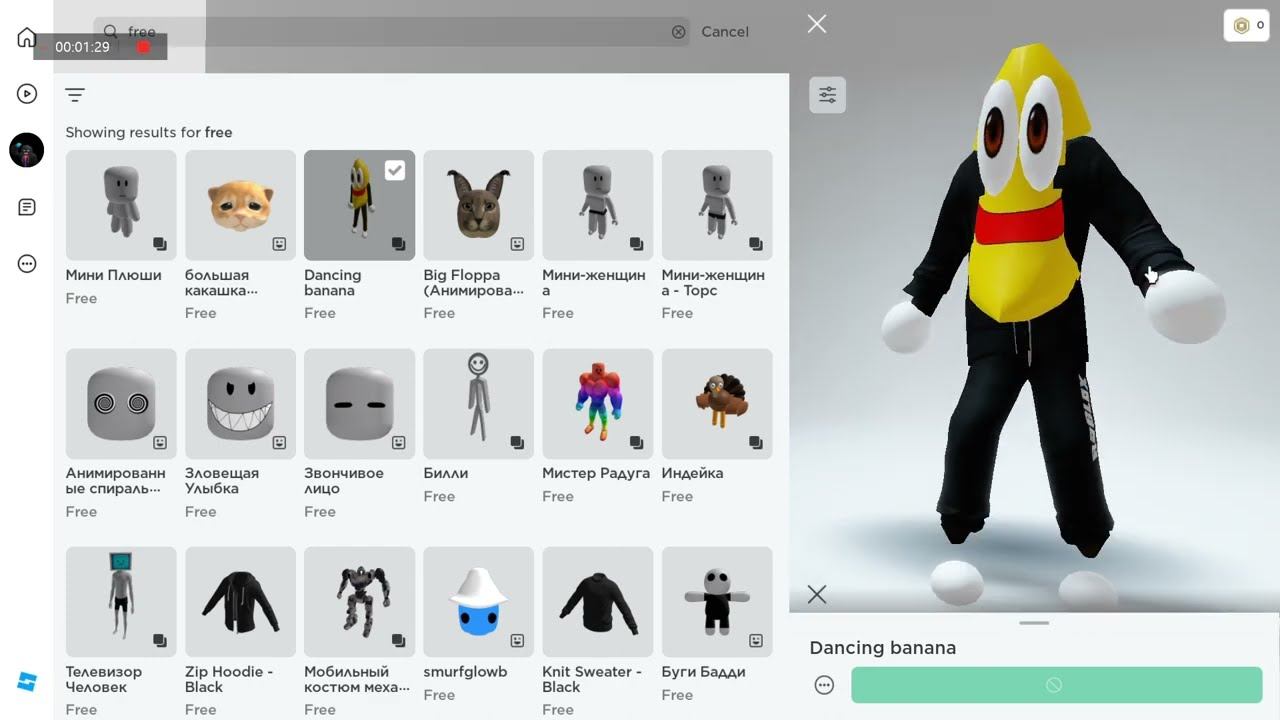Select the Звончивое лицо thumbnail

click(359, 404)
